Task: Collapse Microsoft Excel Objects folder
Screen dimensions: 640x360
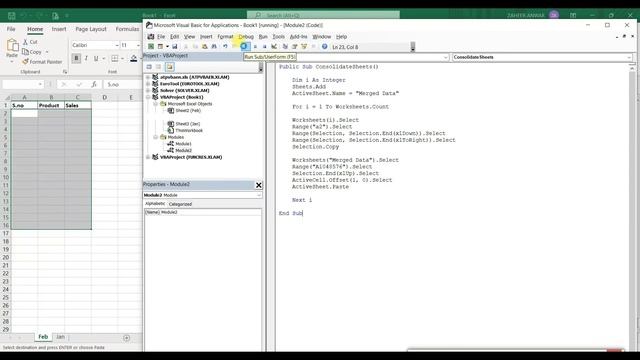Action: tap(156, 104)
